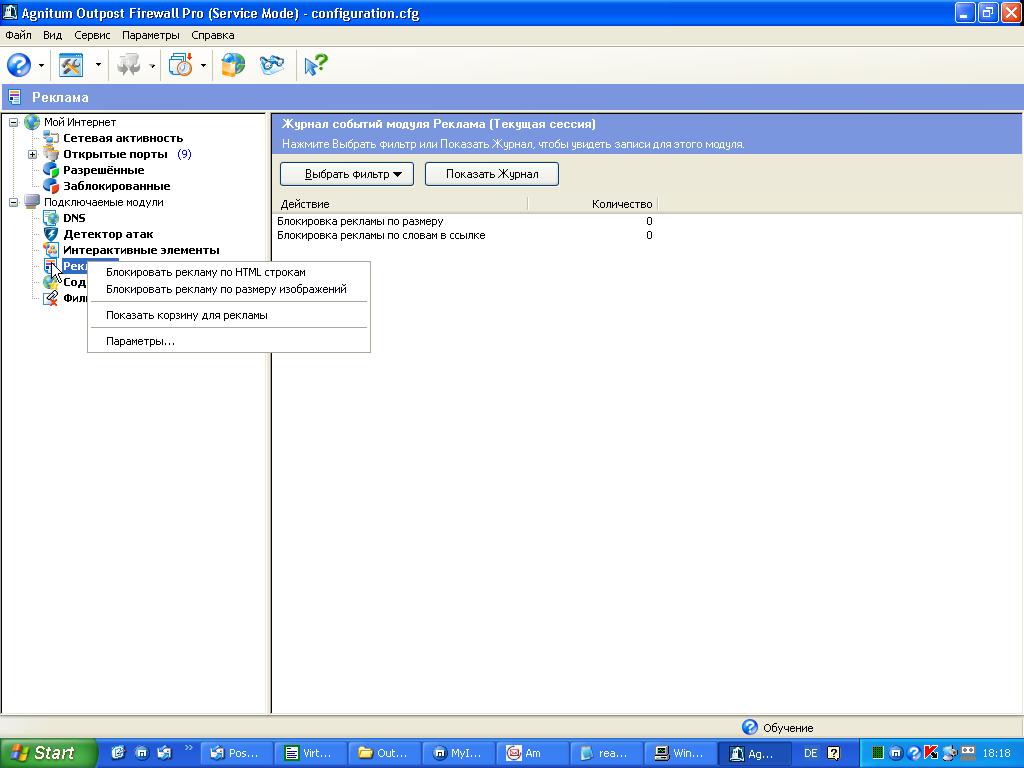Viewport: 1024px width, 768px height.
Task: Sort by the Количество column header
Action: [x=593, y=204]
